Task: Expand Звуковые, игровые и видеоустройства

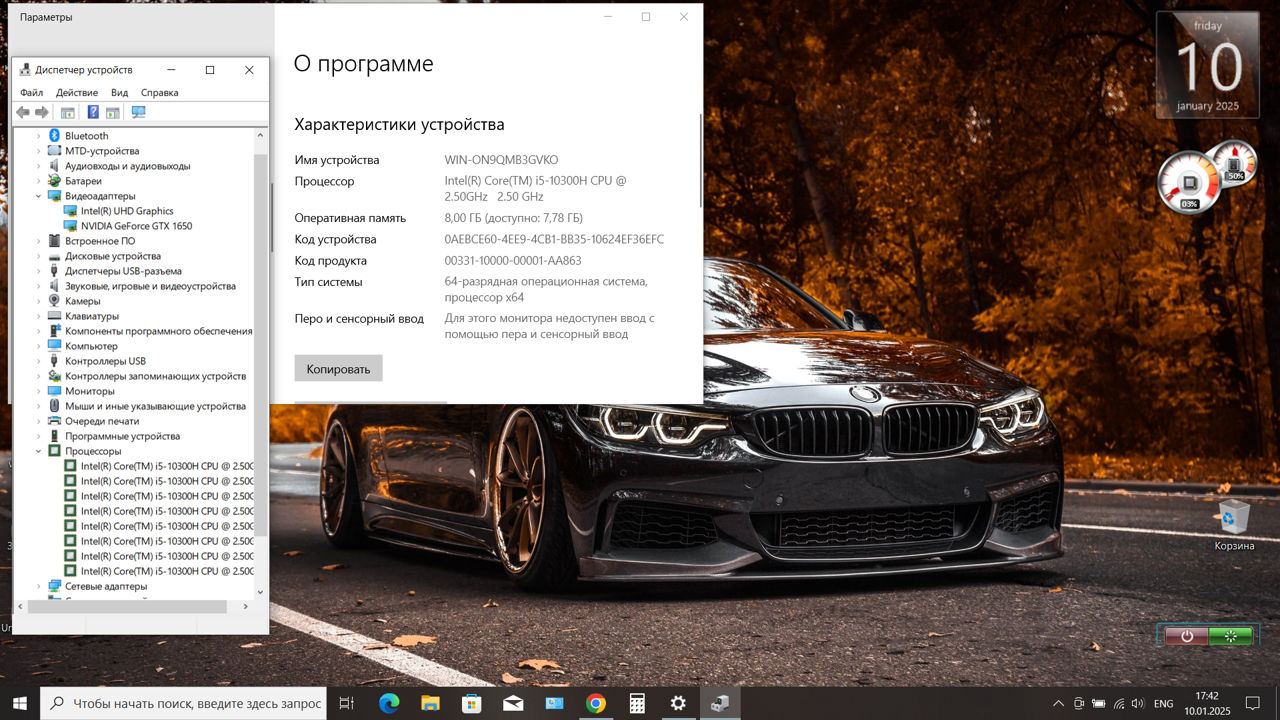Action: 39,286
